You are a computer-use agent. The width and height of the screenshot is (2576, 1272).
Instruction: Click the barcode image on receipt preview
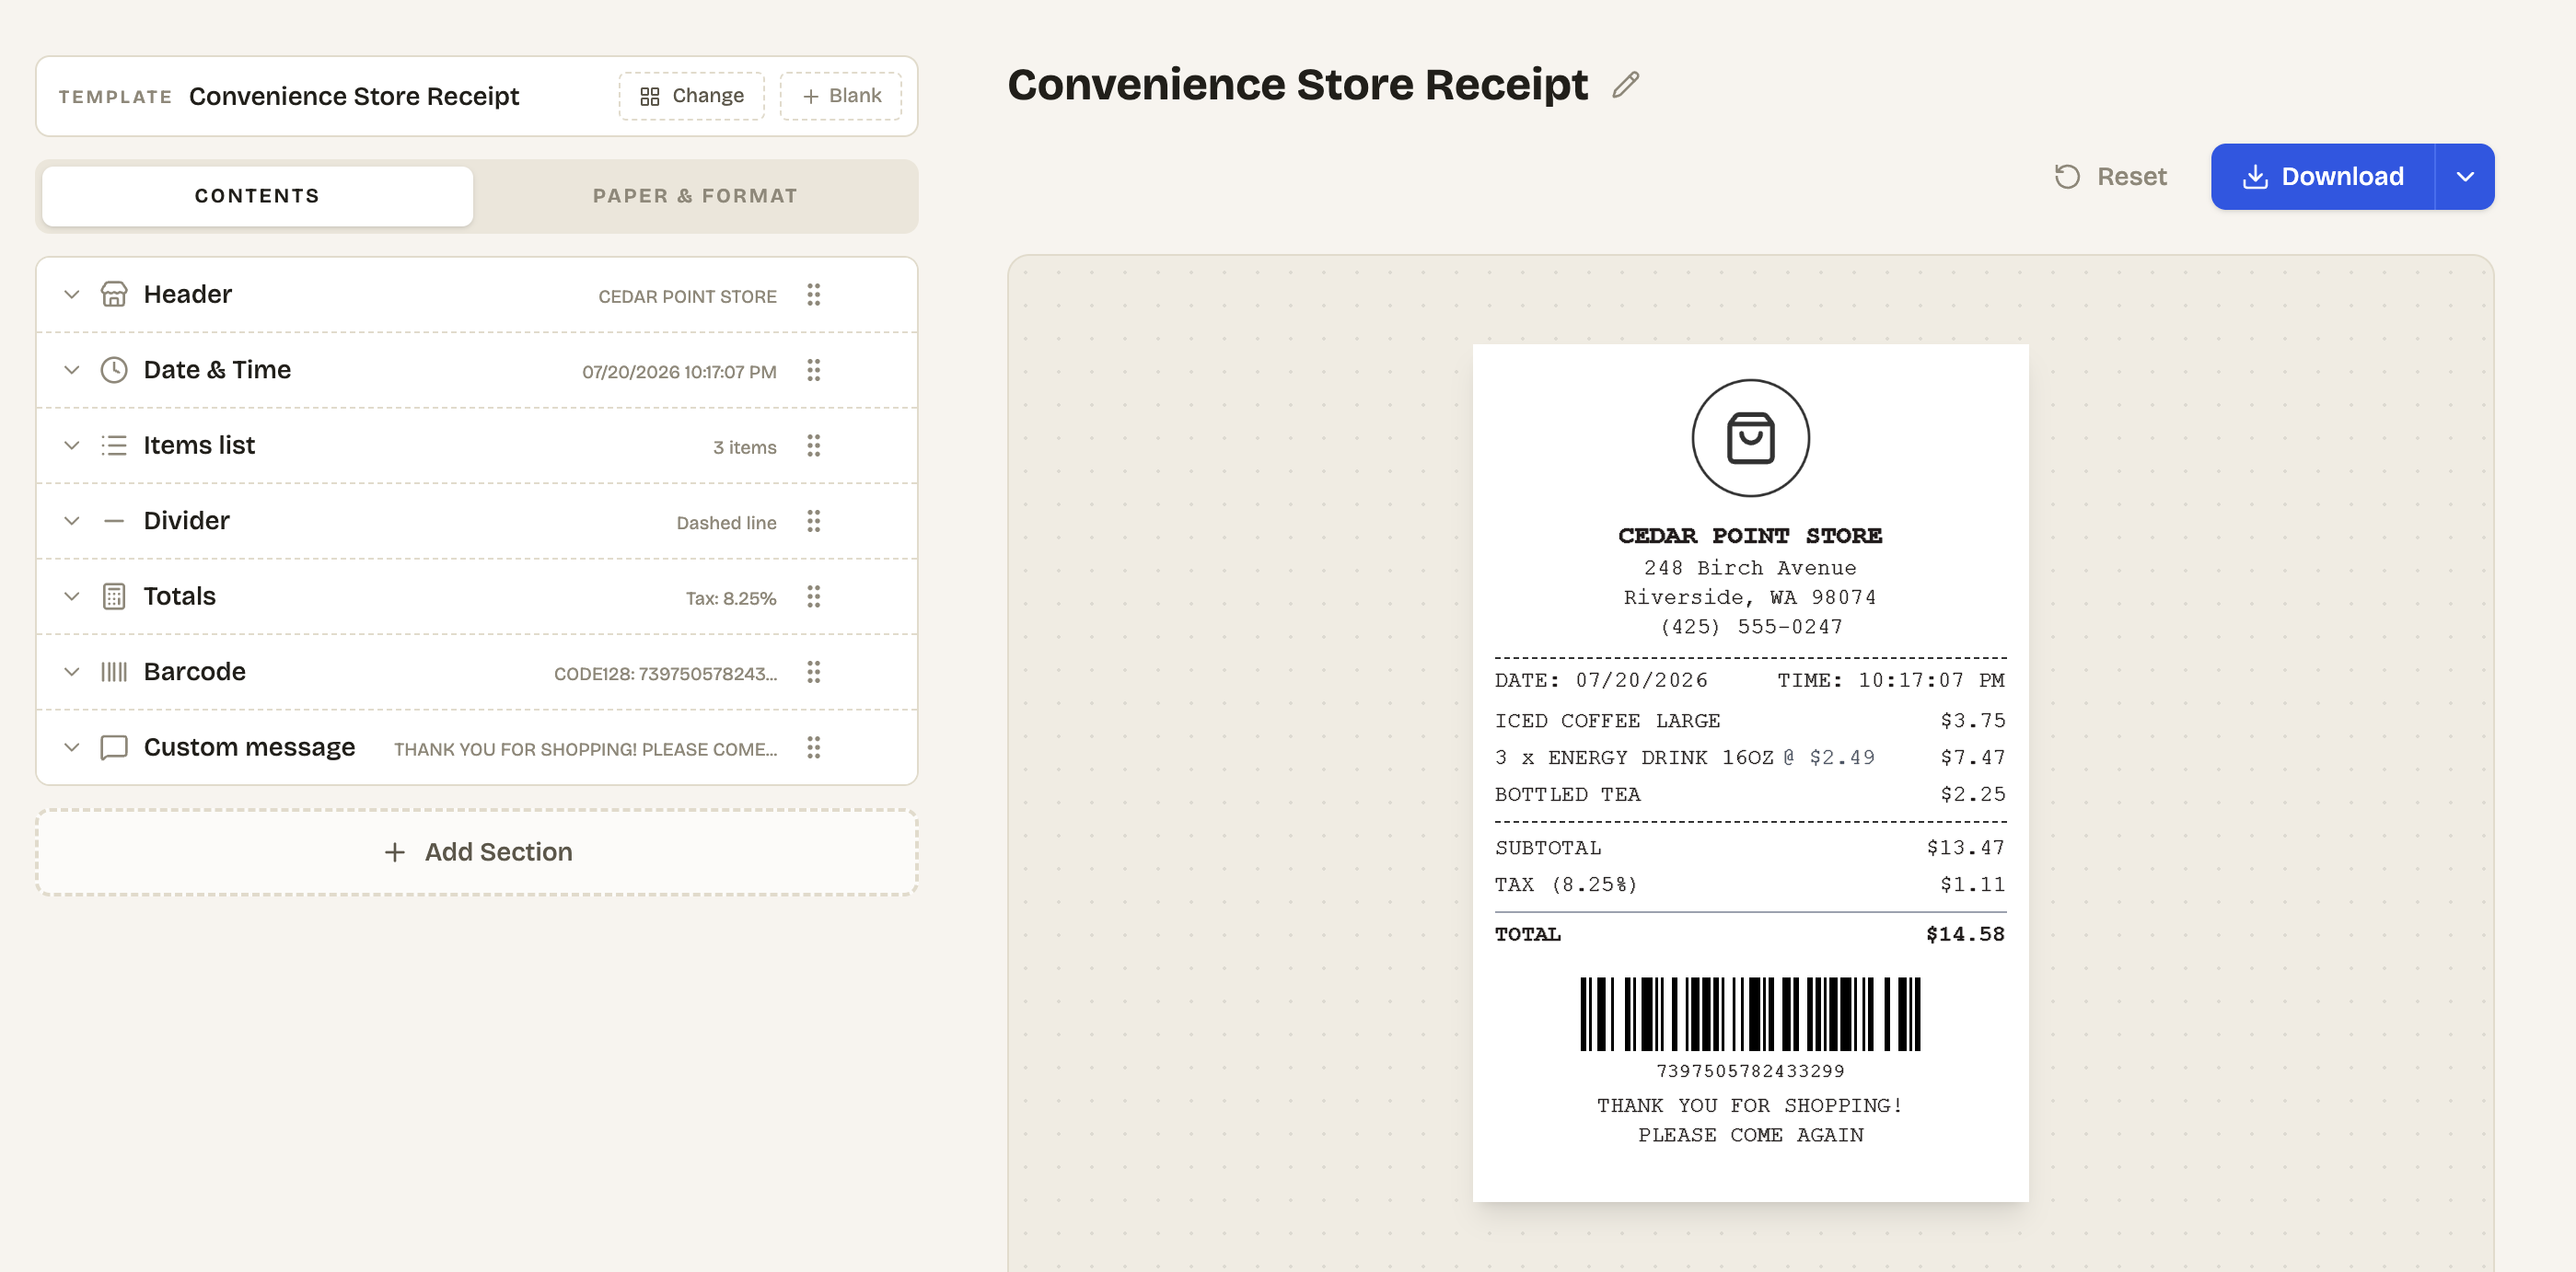pyautogui.click(x=1750, y=1014)
